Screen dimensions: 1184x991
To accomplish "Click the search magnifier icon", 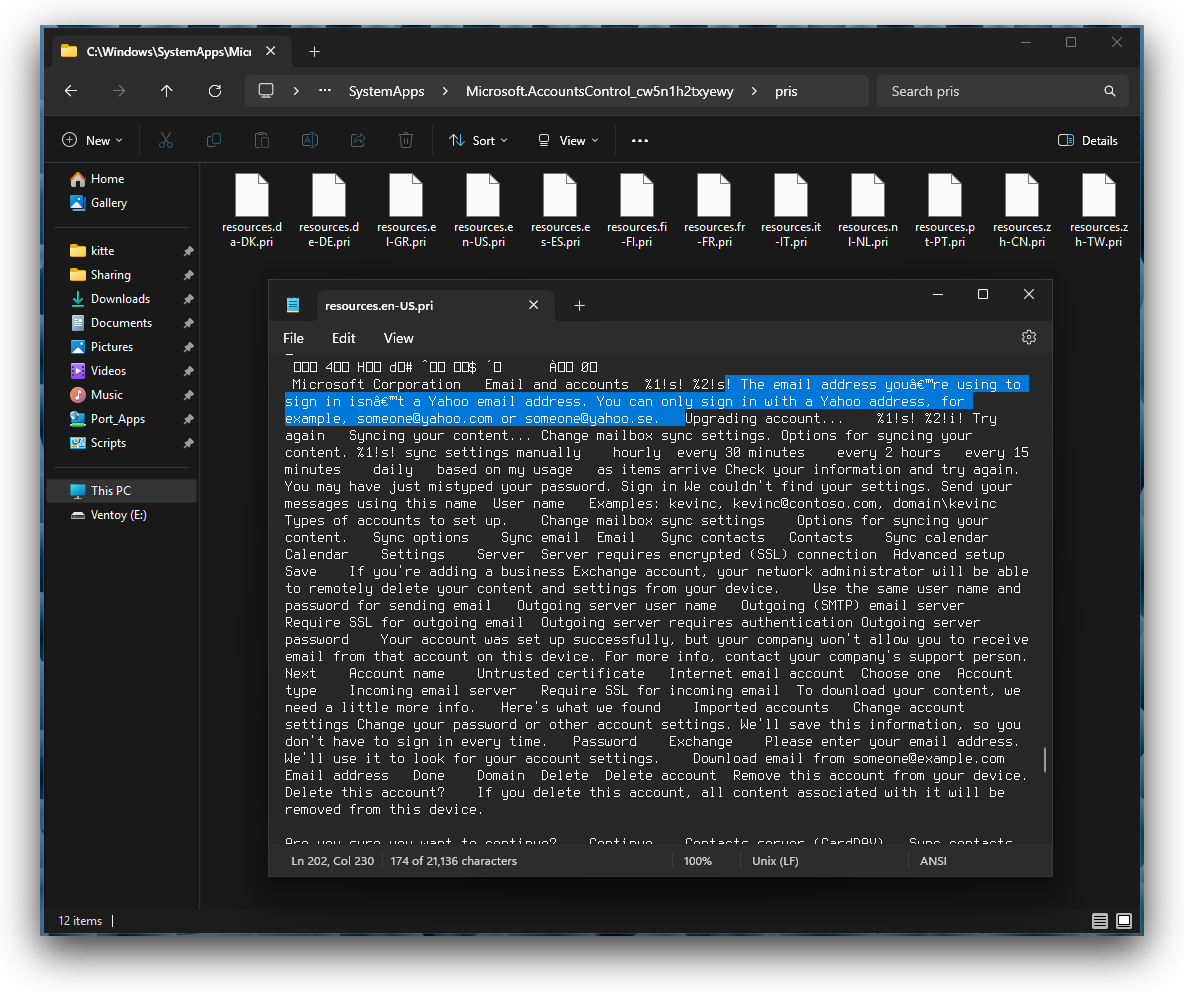I will (1109, 91).
